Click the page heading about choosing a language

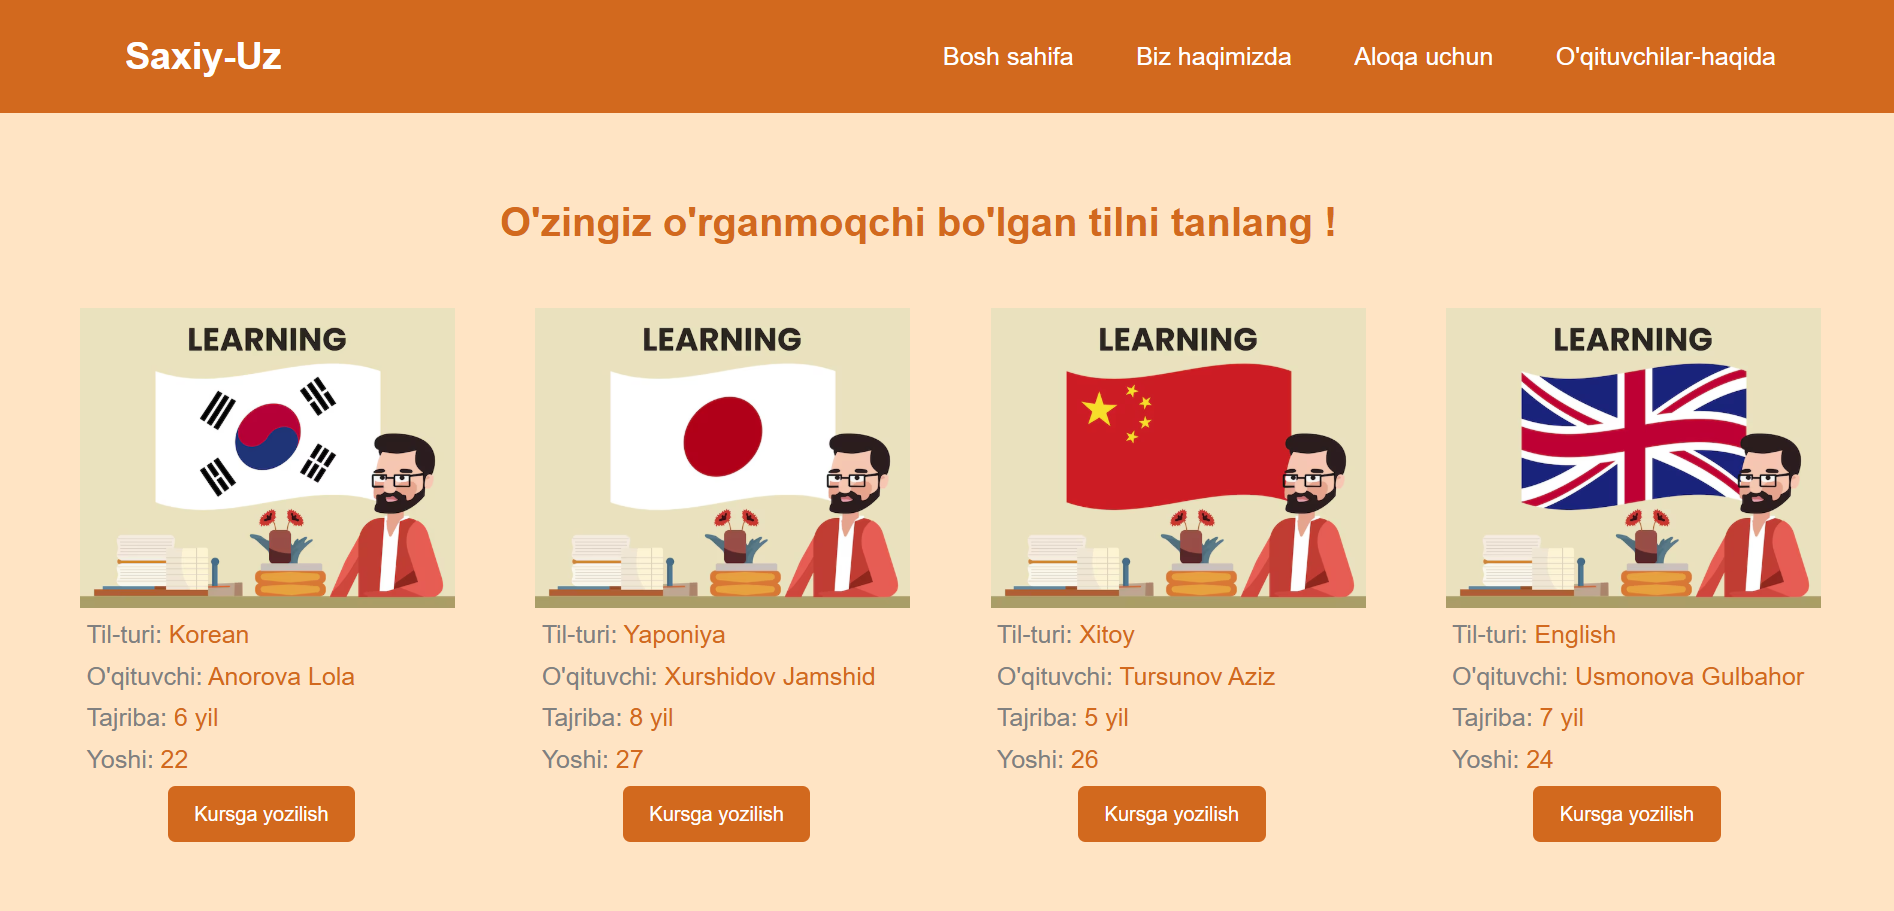[x=918, y=222]
